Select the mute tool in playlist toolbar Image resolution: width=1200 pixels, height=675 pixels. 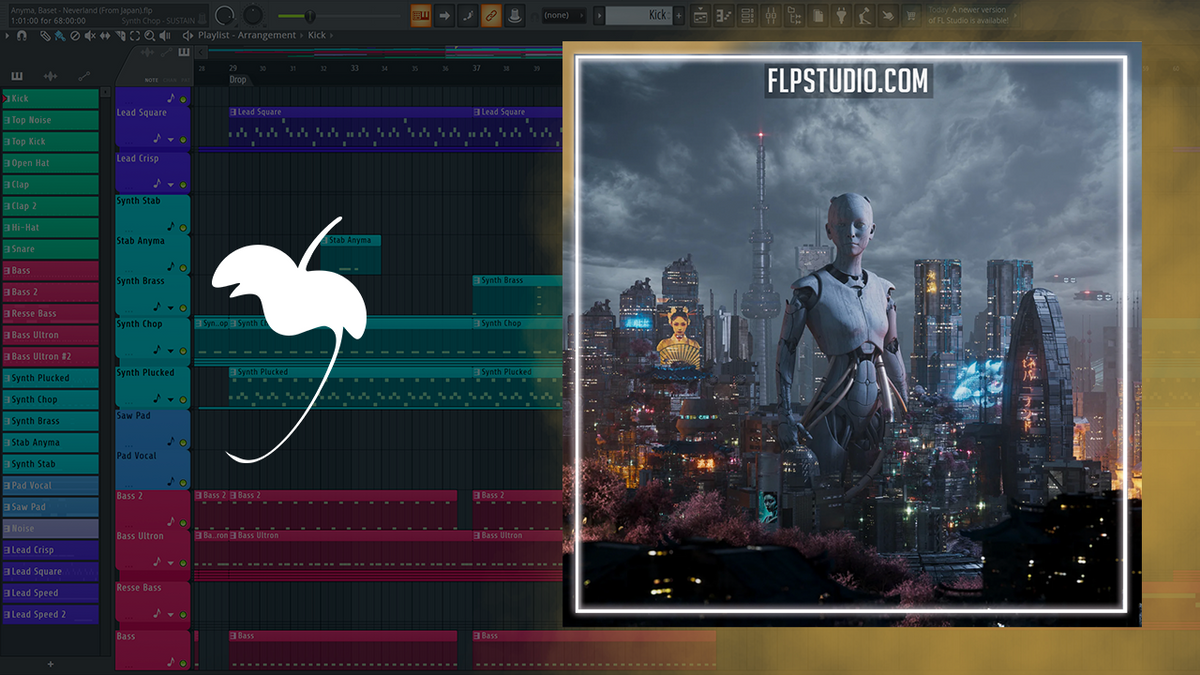pyautogui.click(x=90, y=35)
